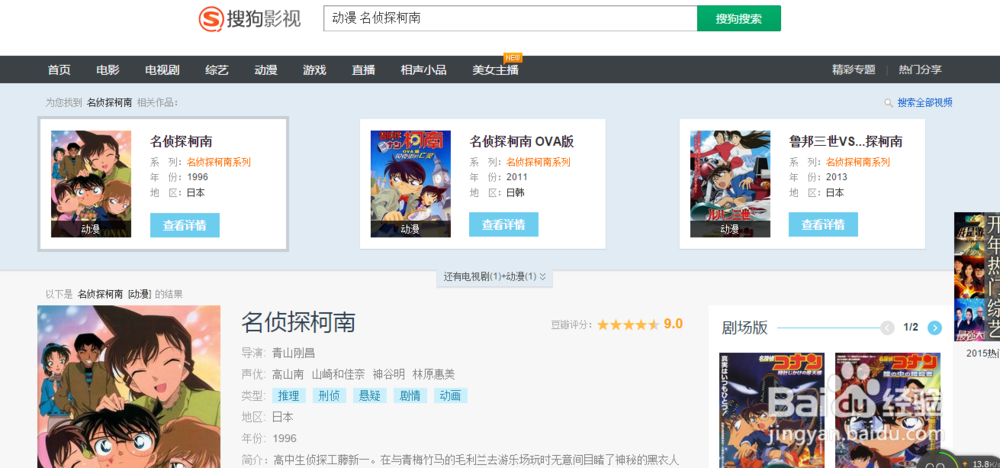Select the 推理 genre tag

pos(289,395)
